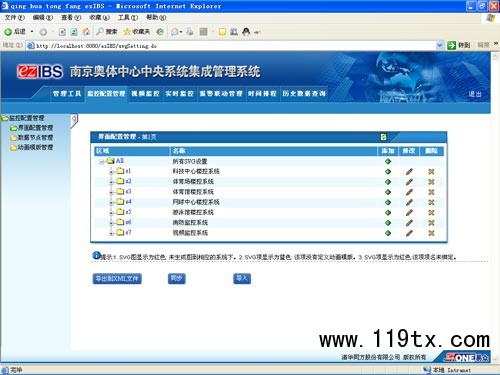Click the 监控配置管理 navigation tab
The image size is (500, 375).
[106, 94]
